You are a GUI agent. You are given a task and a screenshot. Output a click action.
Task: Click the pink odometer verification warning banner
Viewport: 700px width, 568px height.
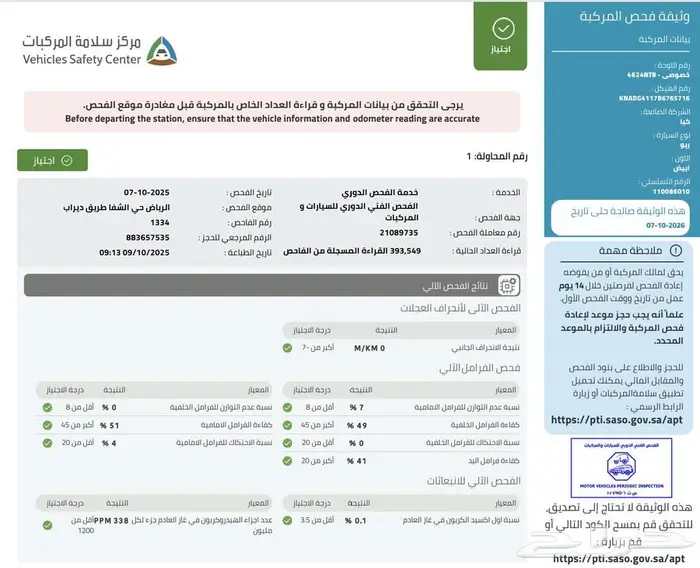coord(272,111)
